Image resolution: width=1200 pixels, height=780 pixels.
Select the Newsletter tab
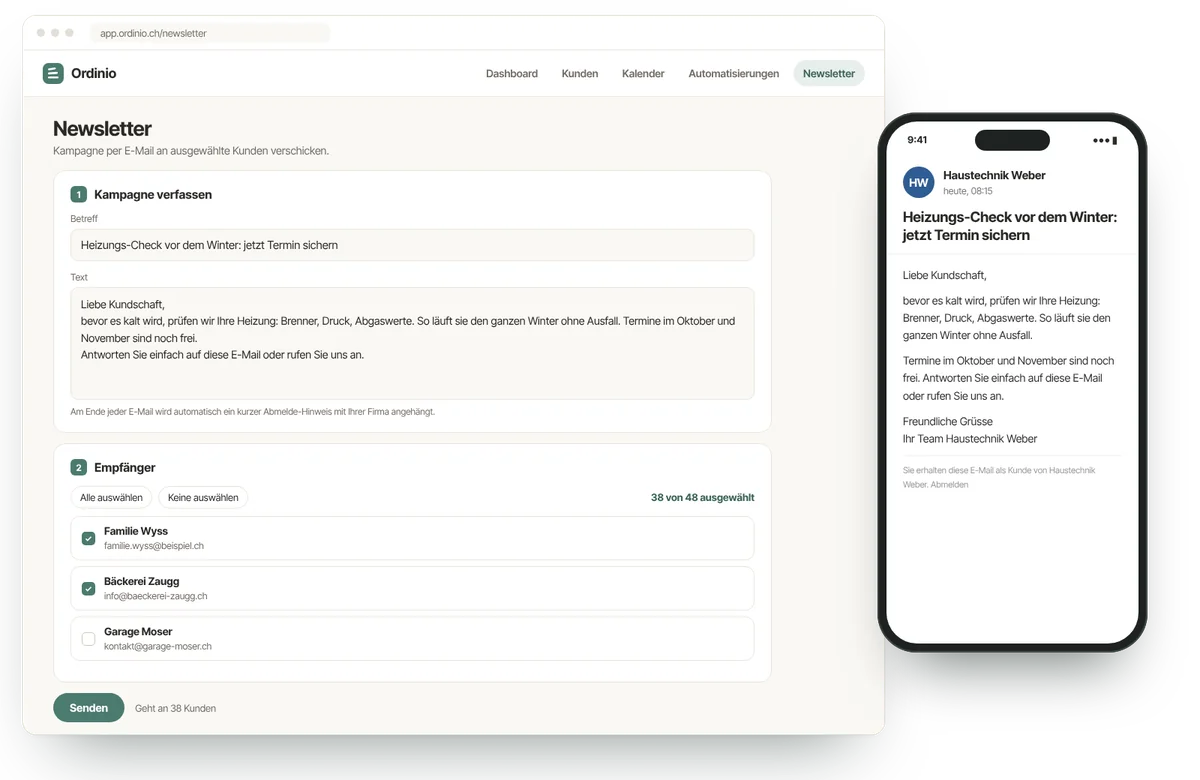coord(829,73)
